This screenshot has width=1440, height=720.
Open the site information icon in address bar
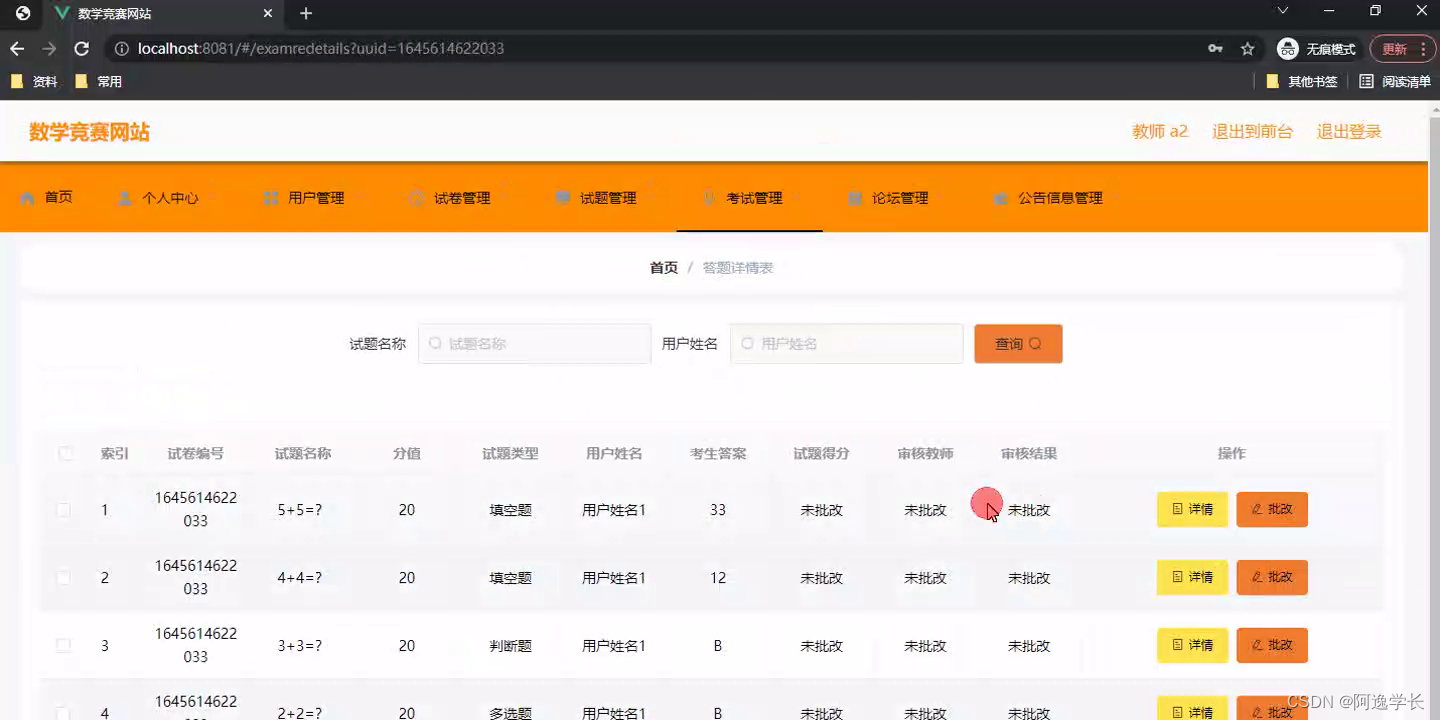coord(122,49)
